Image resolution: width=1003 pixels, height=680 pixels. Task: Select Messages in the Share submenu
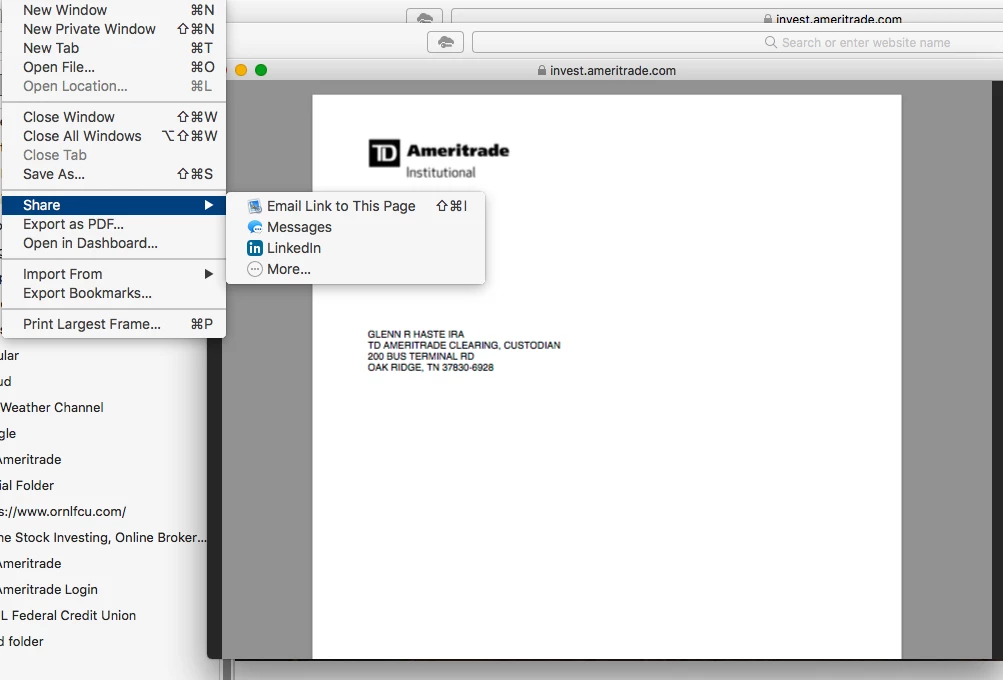pos(356,227)
